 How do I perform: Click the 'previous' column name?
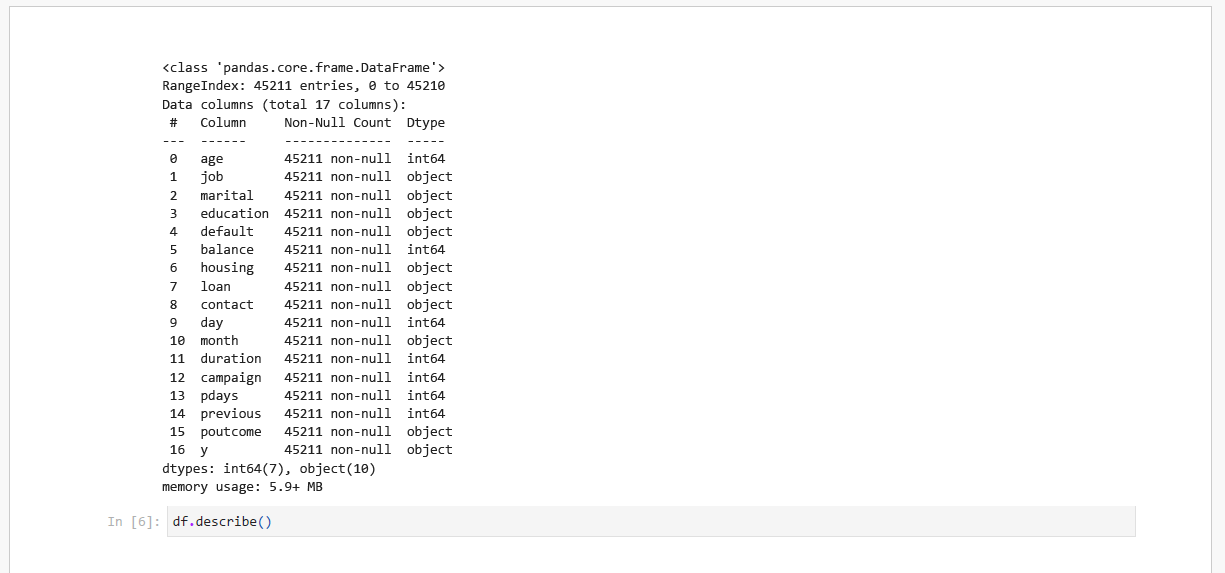click(x=230, y=414)
